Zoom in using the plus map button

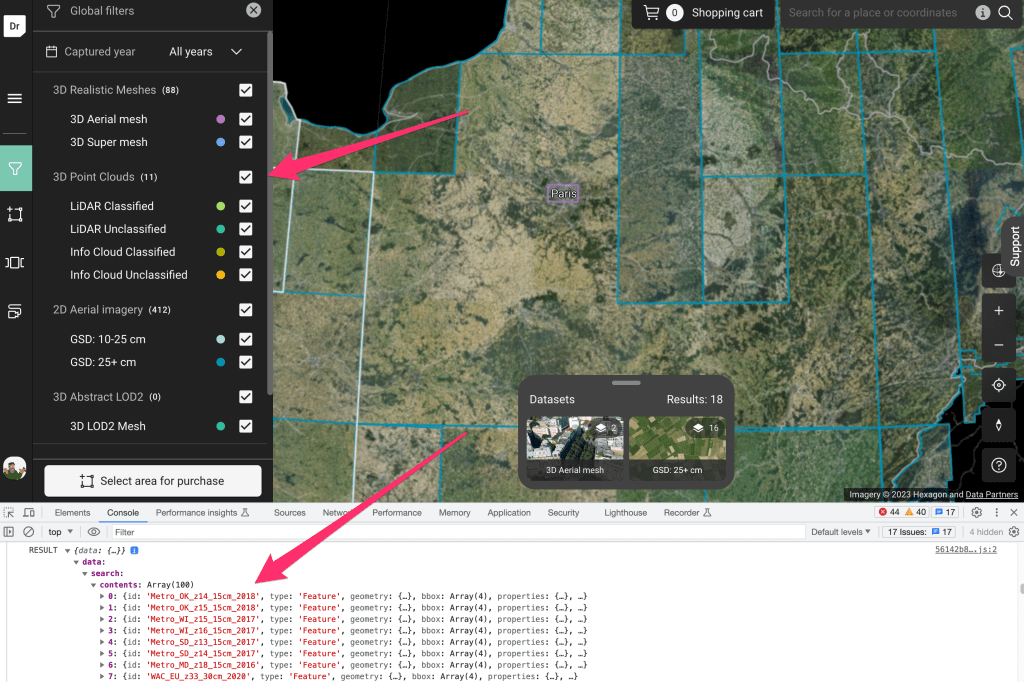pos(998,311)
